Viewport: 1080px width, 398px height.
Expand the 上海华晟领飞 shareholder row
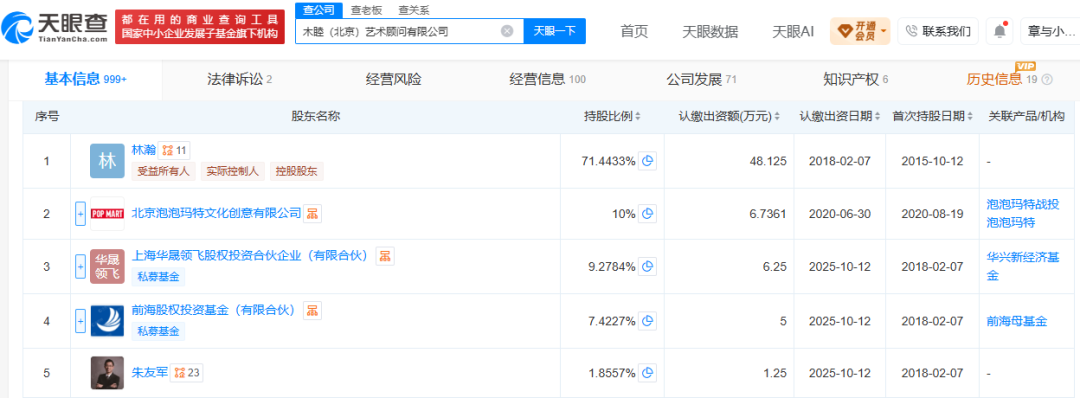(x=81, y=267)
